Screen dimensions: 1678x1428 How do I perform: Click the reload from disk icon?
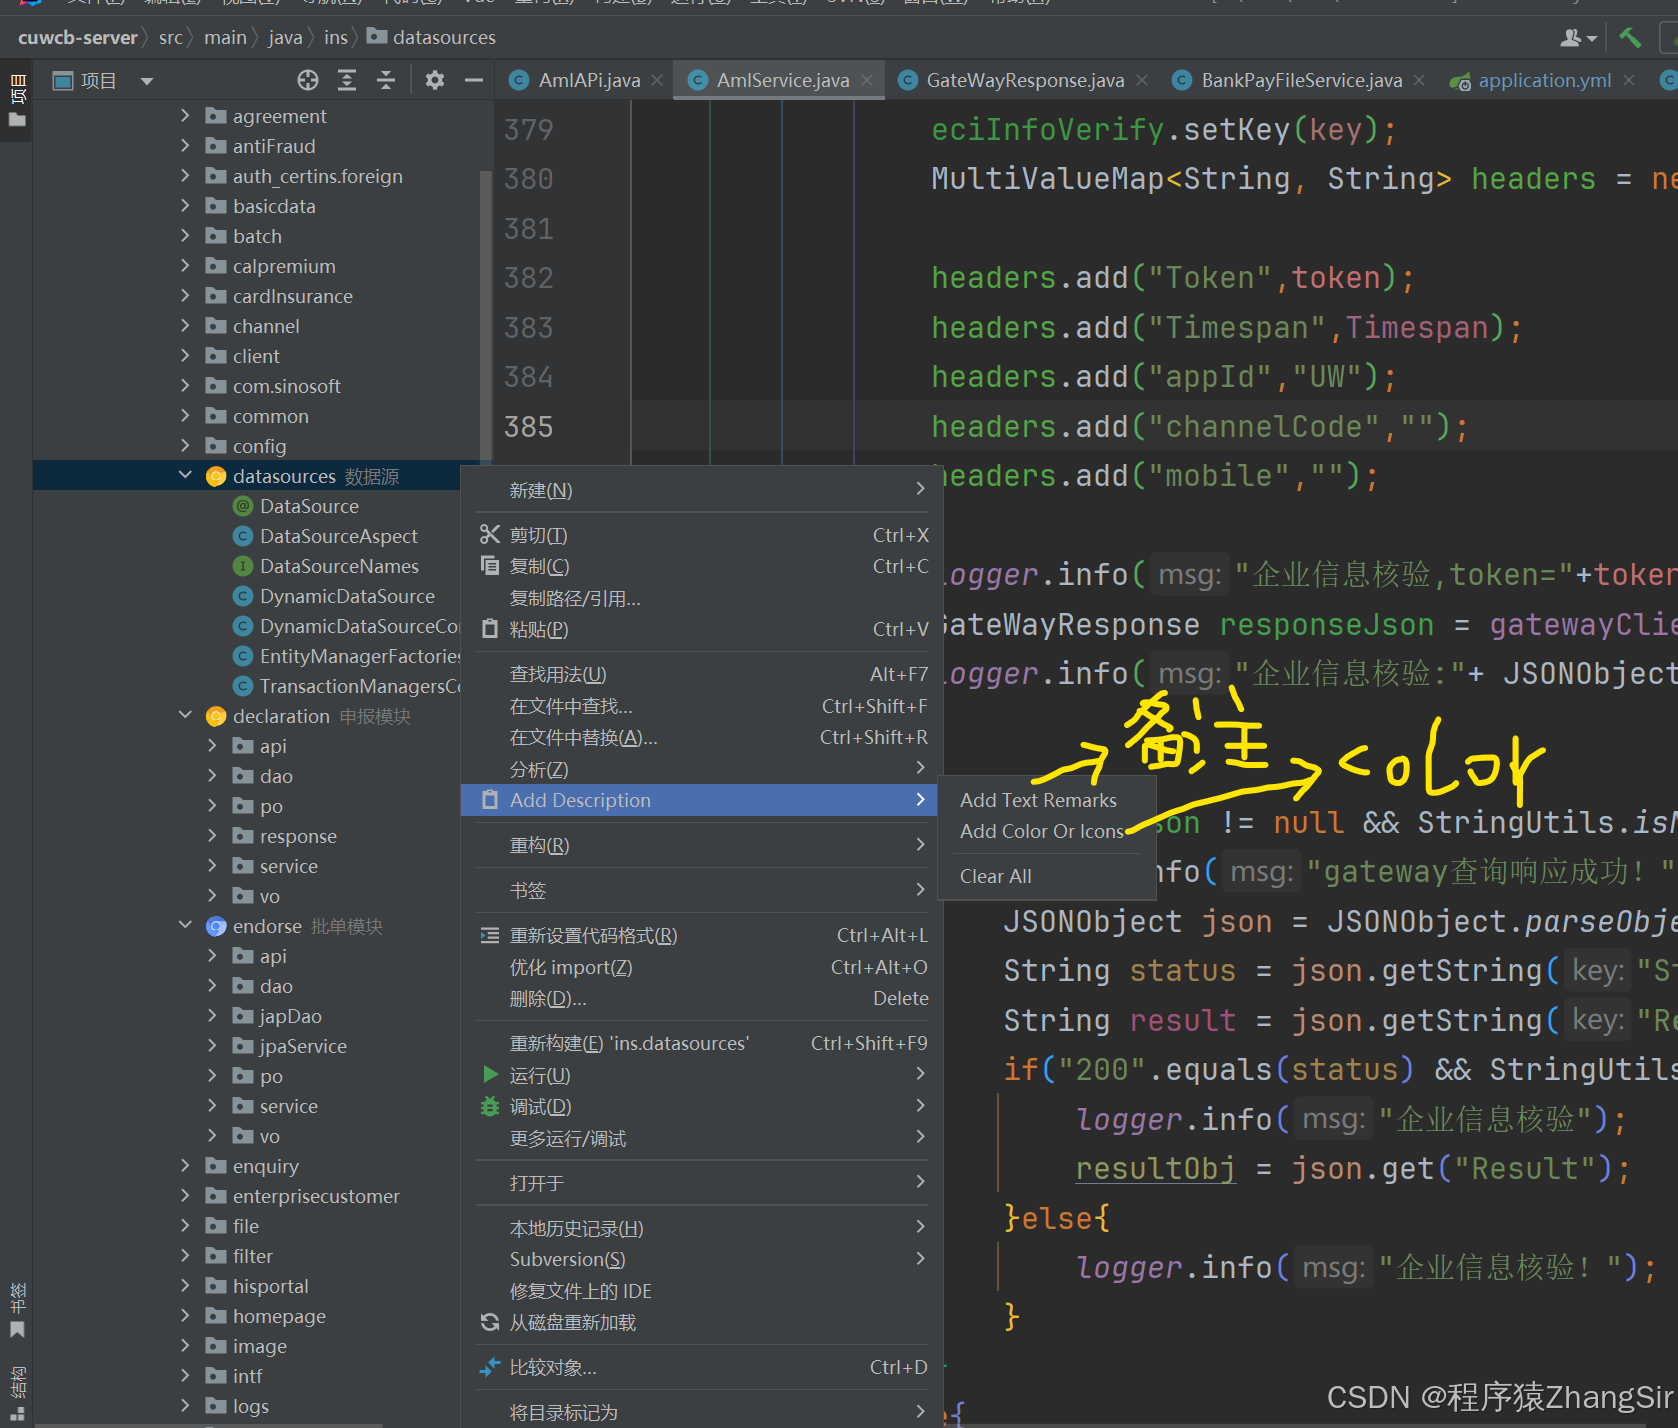(490, 1323)
